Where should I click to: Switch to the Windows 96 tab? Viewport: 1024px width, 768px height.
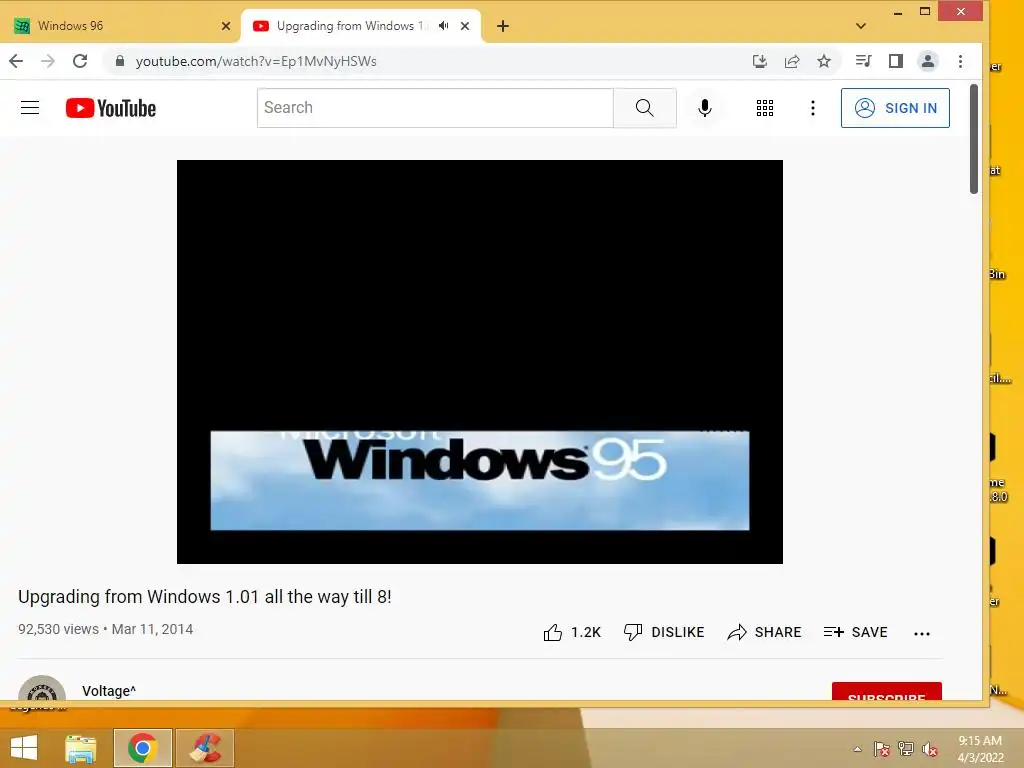click(121, 25)
